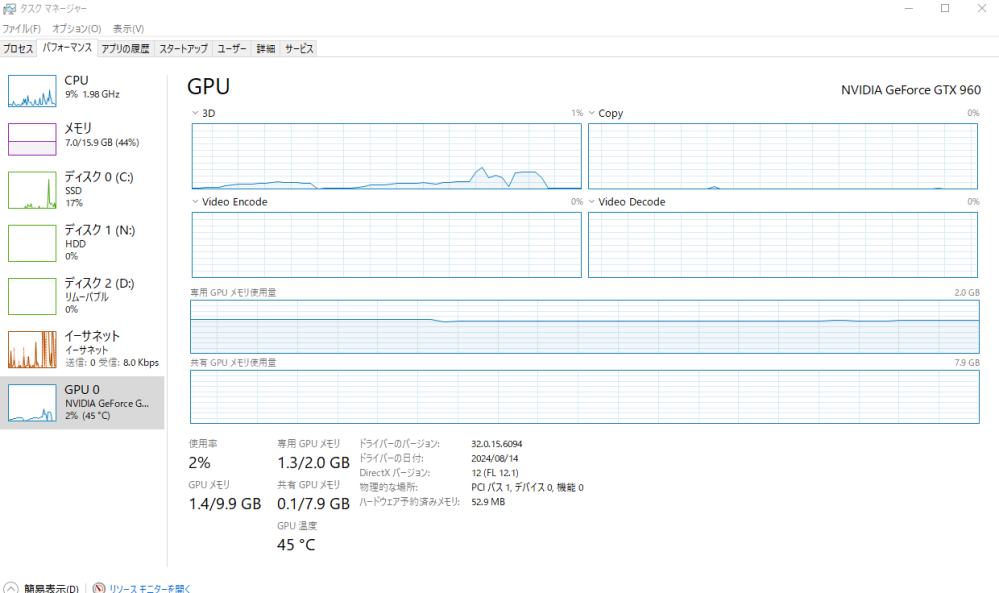
Task: Click the 3D engine usage graph
Action: (387, 156)
